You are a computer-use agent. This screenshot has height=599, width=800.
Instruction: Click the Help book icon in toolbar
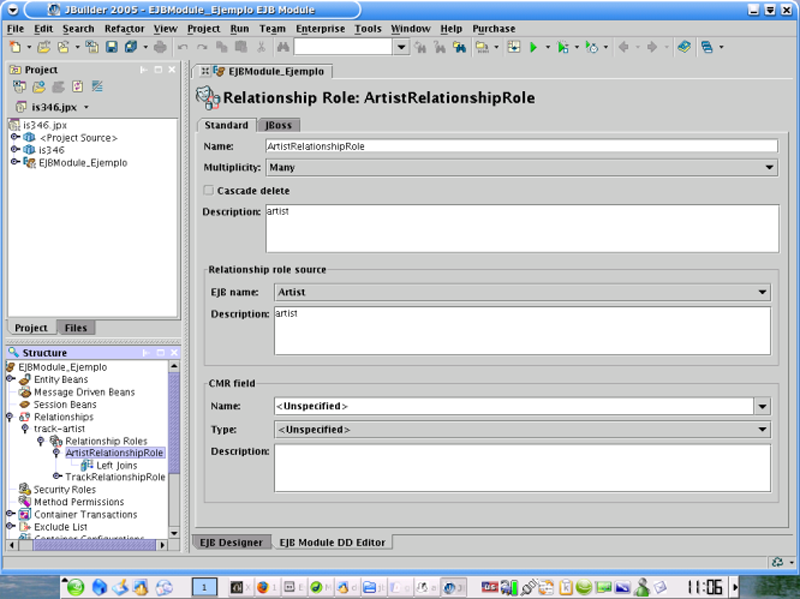click(684, 47)
